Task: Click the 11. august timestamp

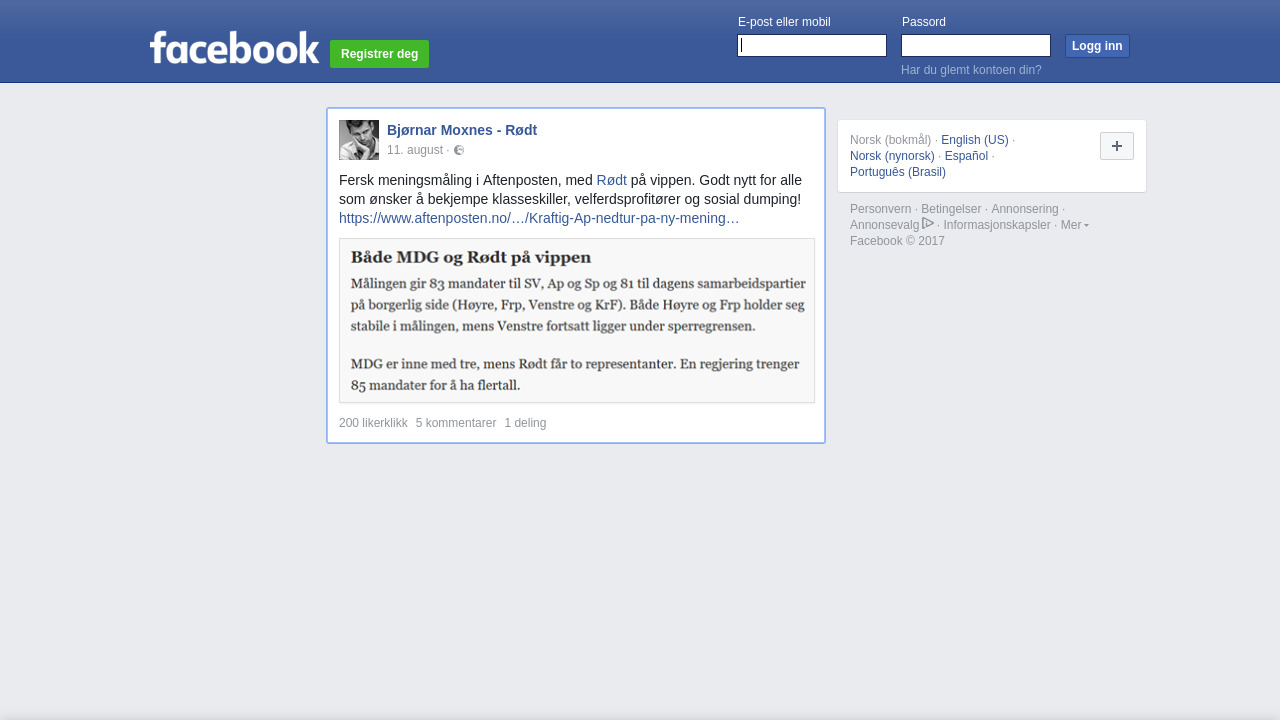Action: (x=415, y=150)
